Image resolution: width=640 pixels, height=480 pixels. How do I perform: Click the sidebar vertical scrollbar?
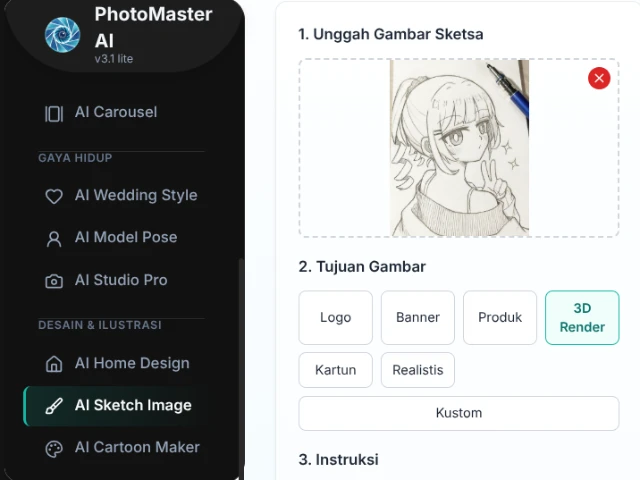pos(241,367)
